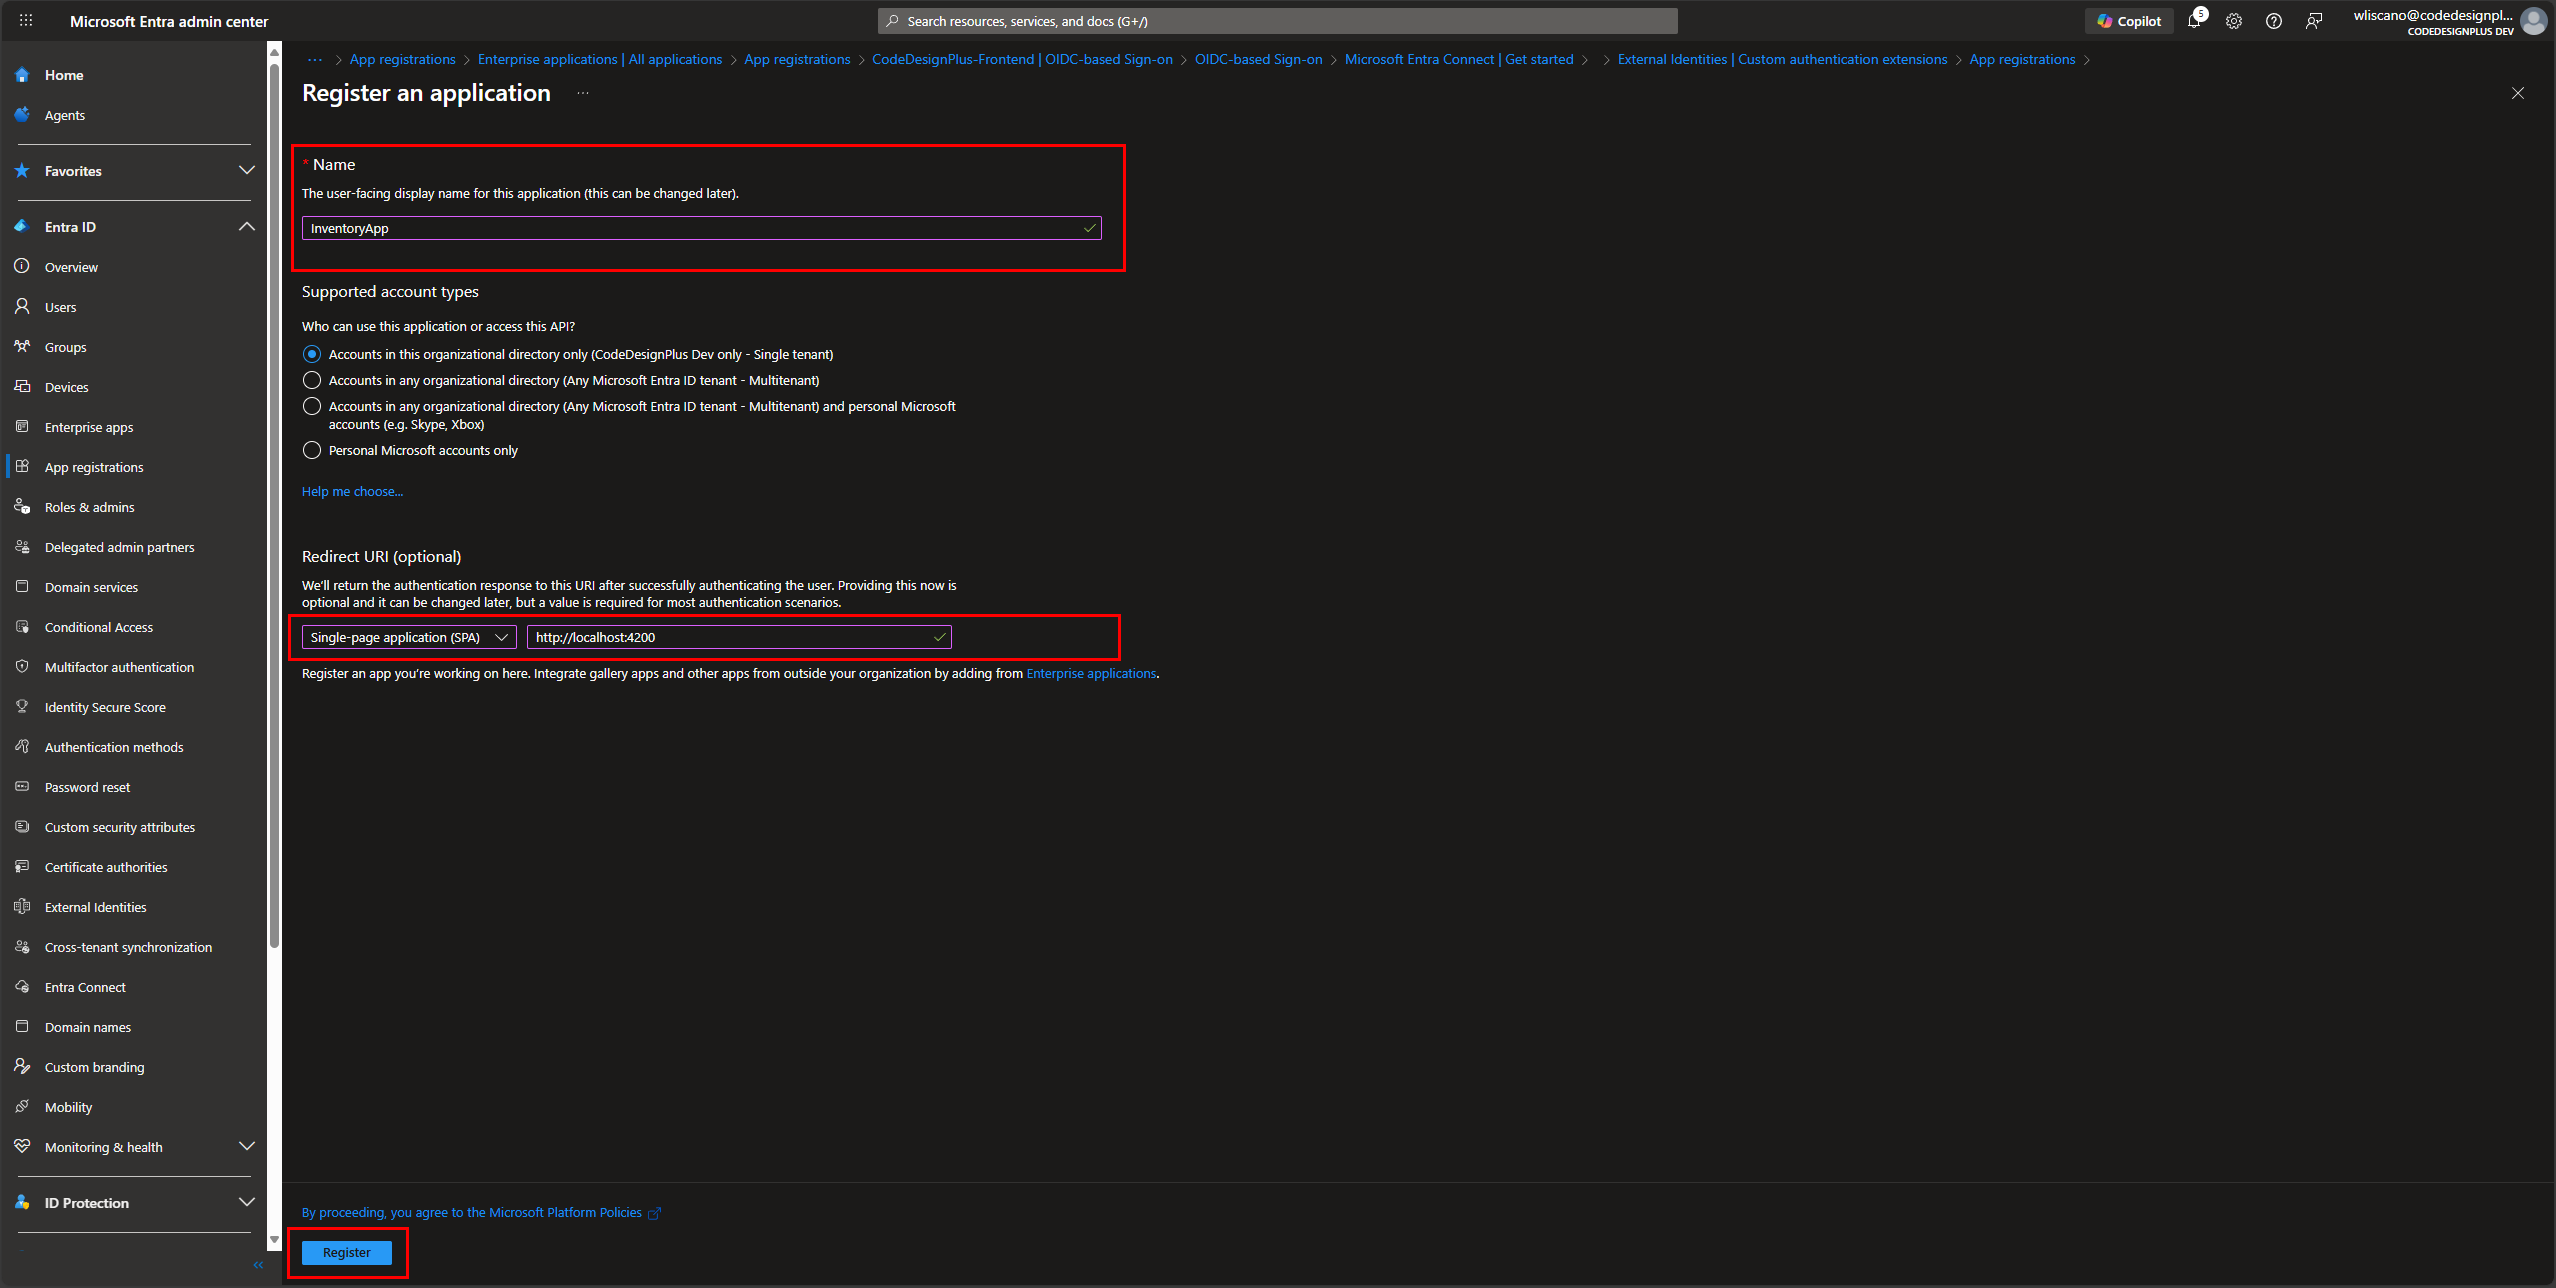Expand breadcrumb ellipsis at start

(315, 59)
